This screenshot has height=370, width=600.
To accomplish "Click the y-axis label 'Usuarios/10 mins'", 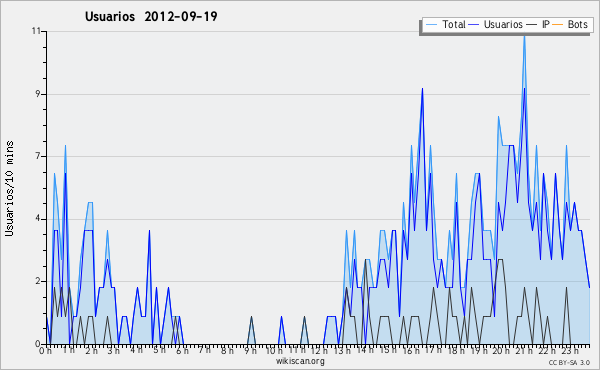I will pyautogui.click(x=9, y=189).
